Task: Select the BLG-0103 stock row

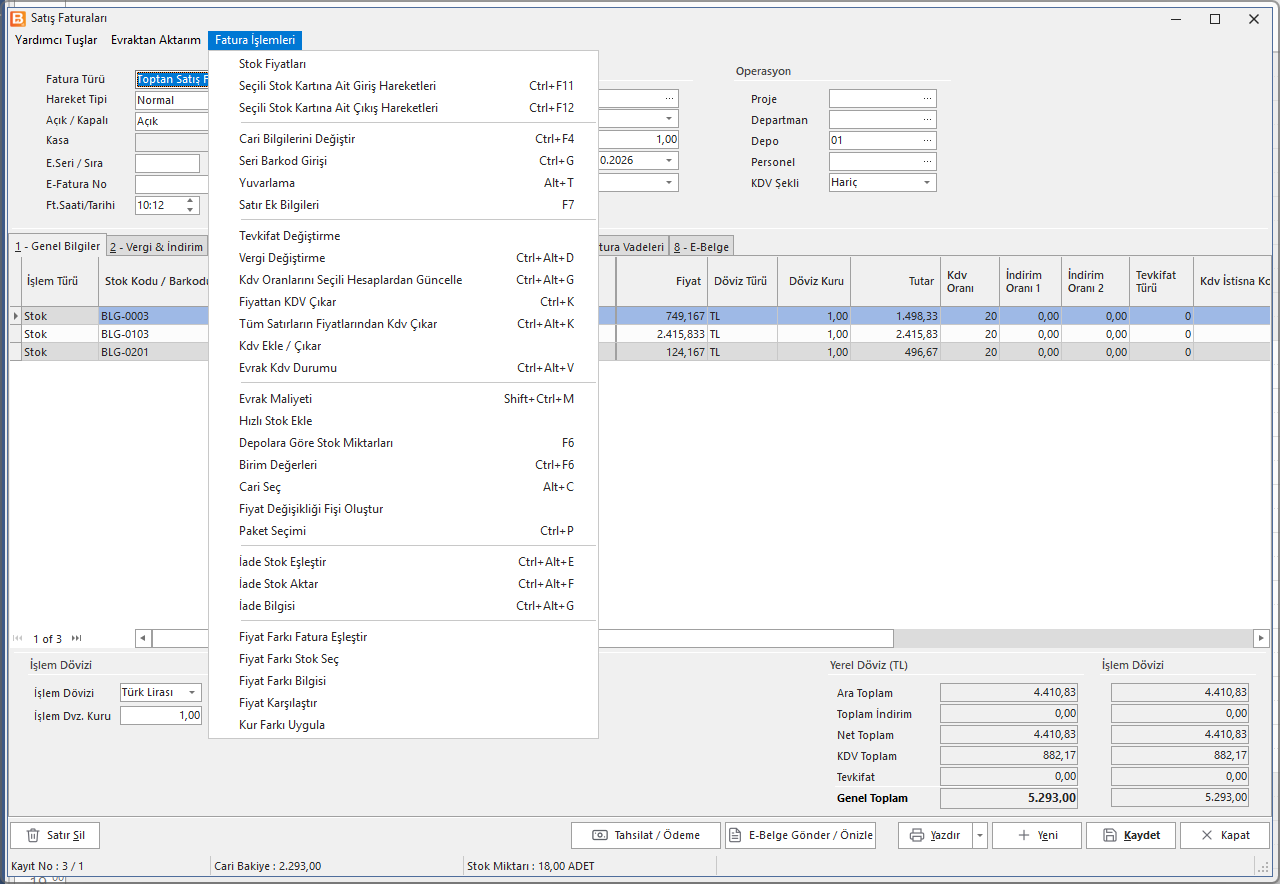Action: [640, 334]
